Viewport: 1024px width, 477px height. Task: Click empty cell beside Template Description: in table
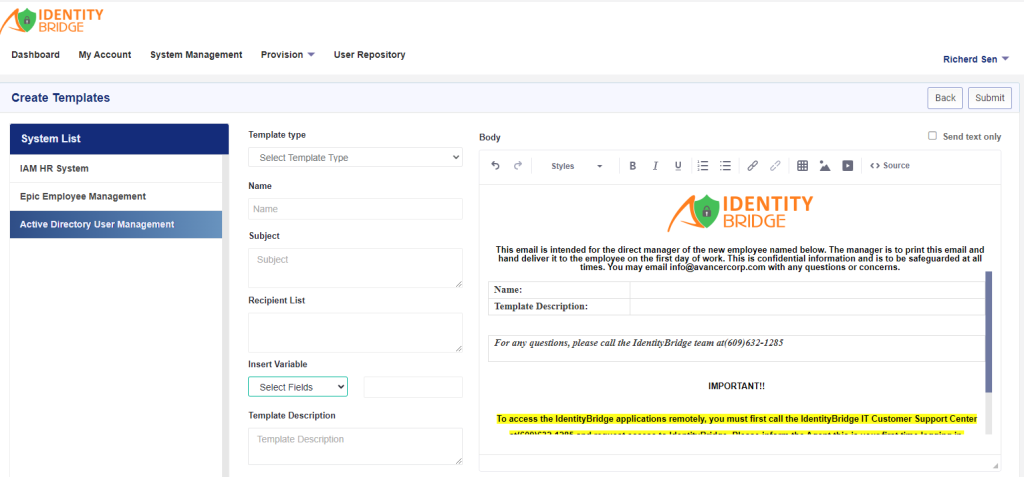(807, 306)
